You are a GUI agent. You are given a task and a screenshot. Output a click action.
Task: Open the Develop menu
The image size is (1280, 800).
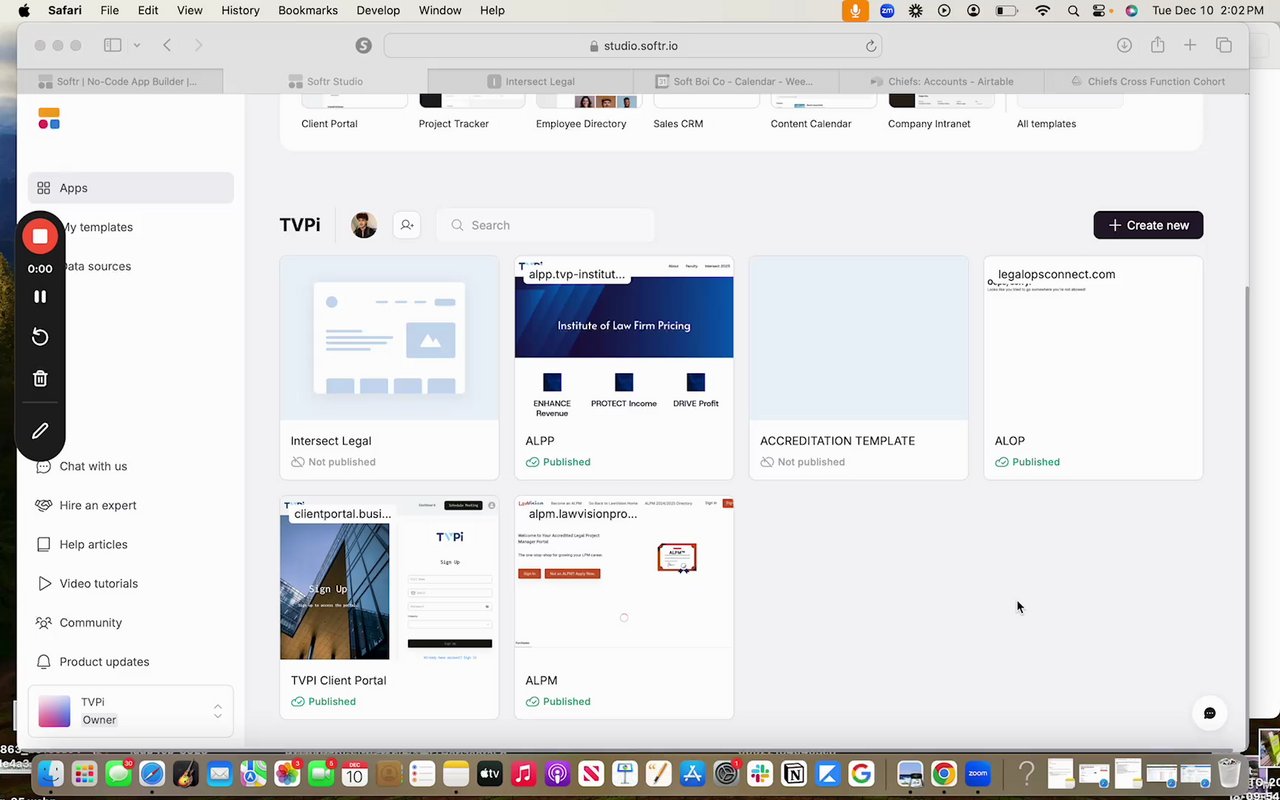378,10
